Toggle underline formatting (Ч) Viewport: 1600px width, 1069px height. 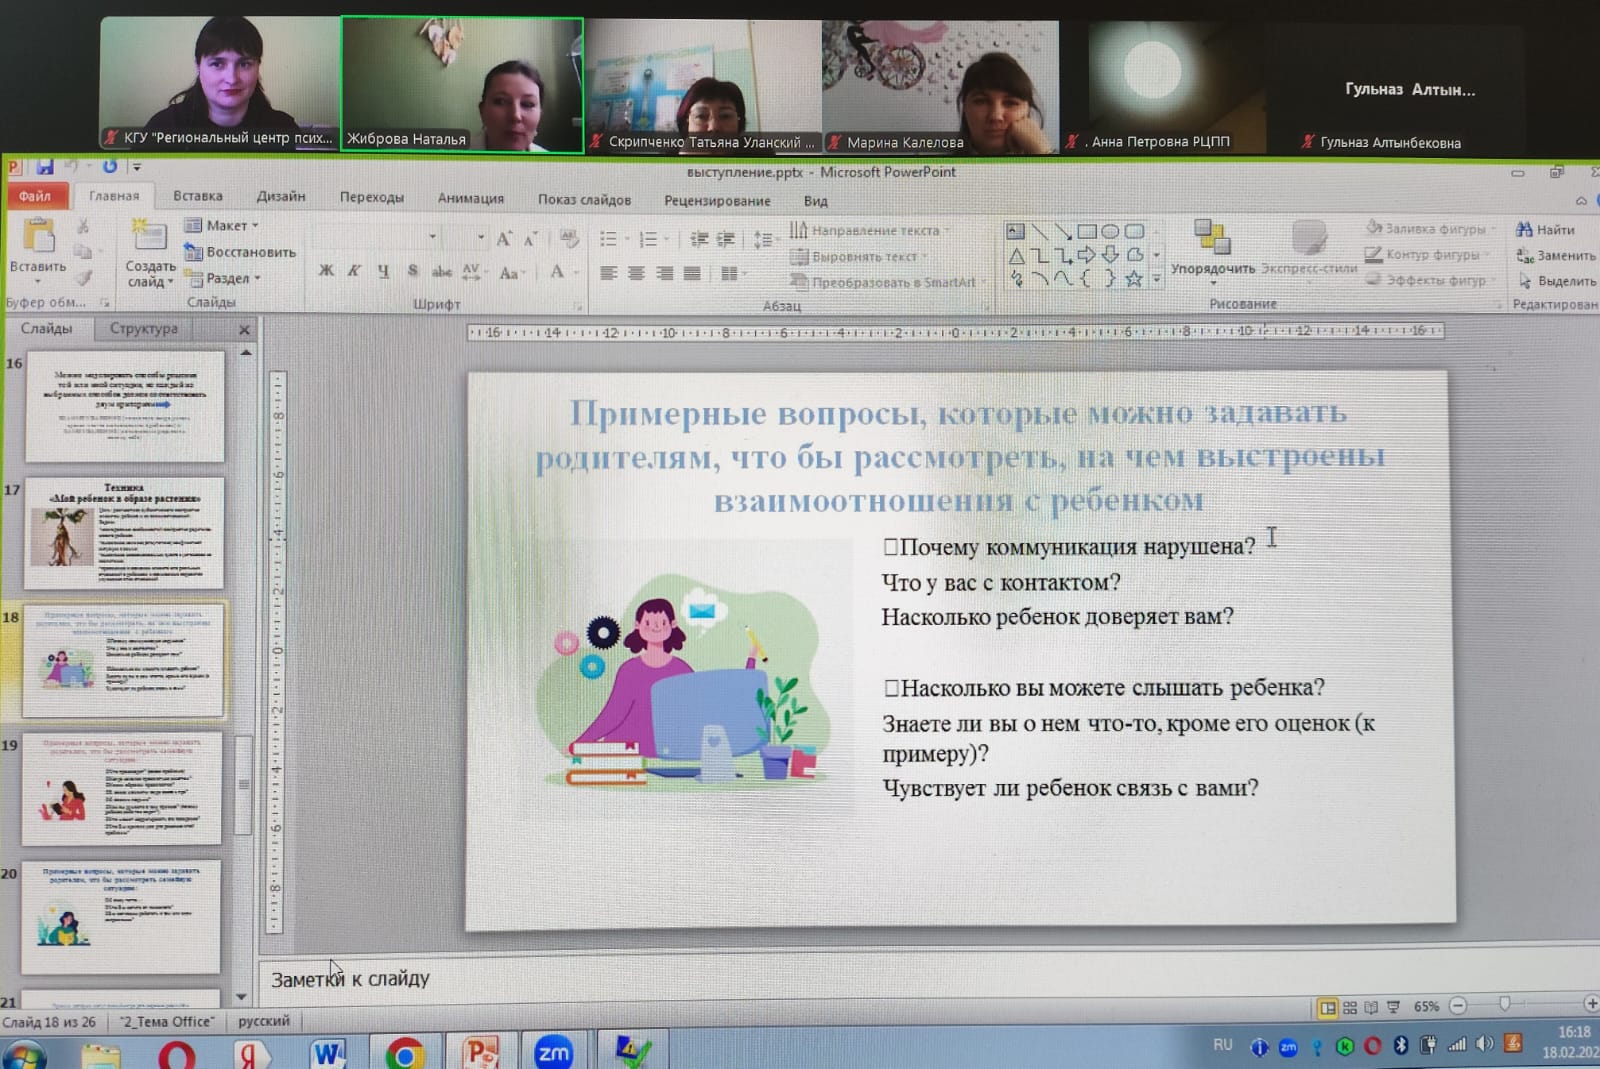383,271
